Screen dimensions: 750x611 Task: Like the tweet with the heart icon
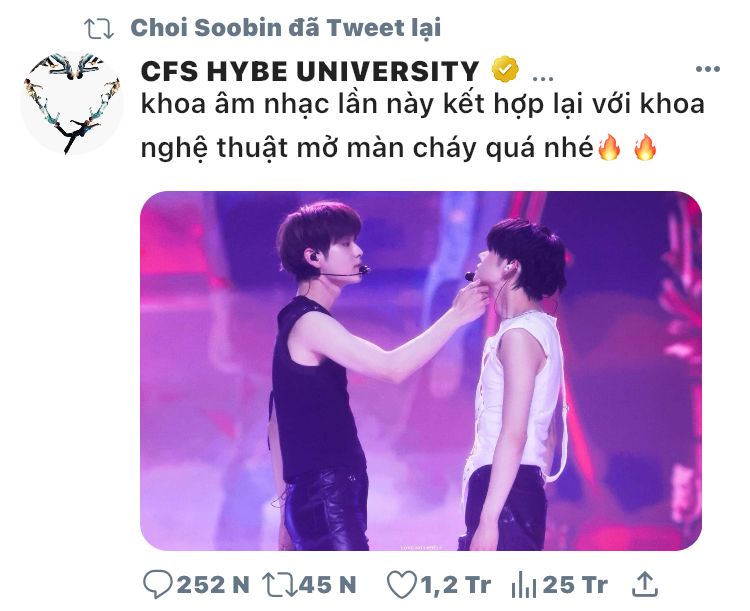pyautogui.click(x=401, y=585)
